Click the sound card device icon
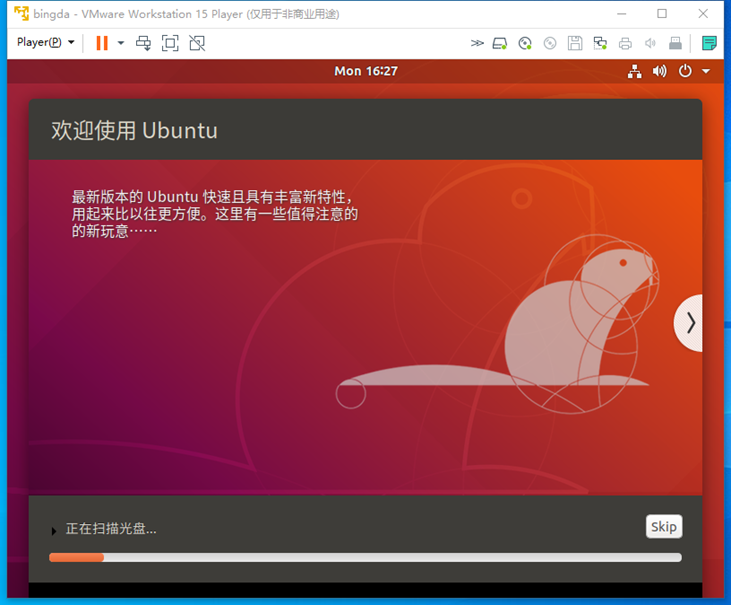 pos(650,44)
